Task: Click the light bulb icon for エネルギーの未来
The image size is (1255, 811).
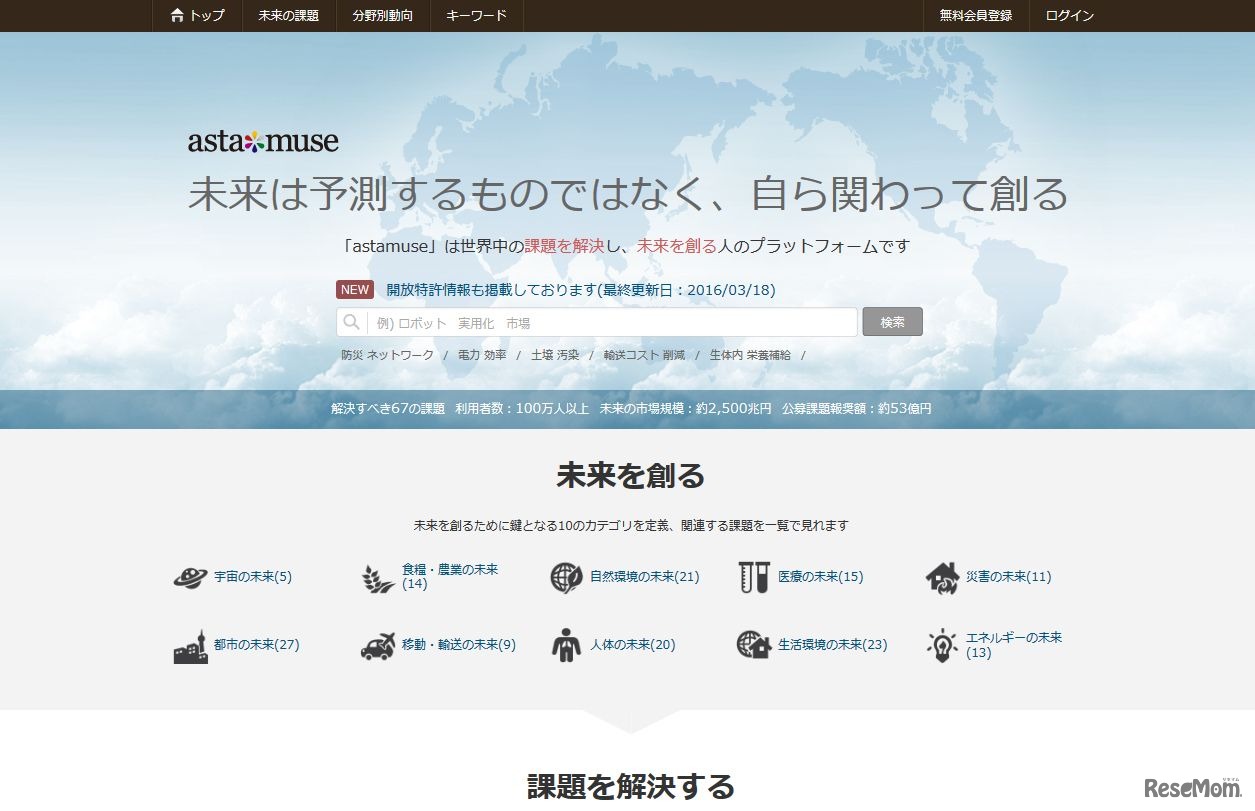Action: (942, 646)
